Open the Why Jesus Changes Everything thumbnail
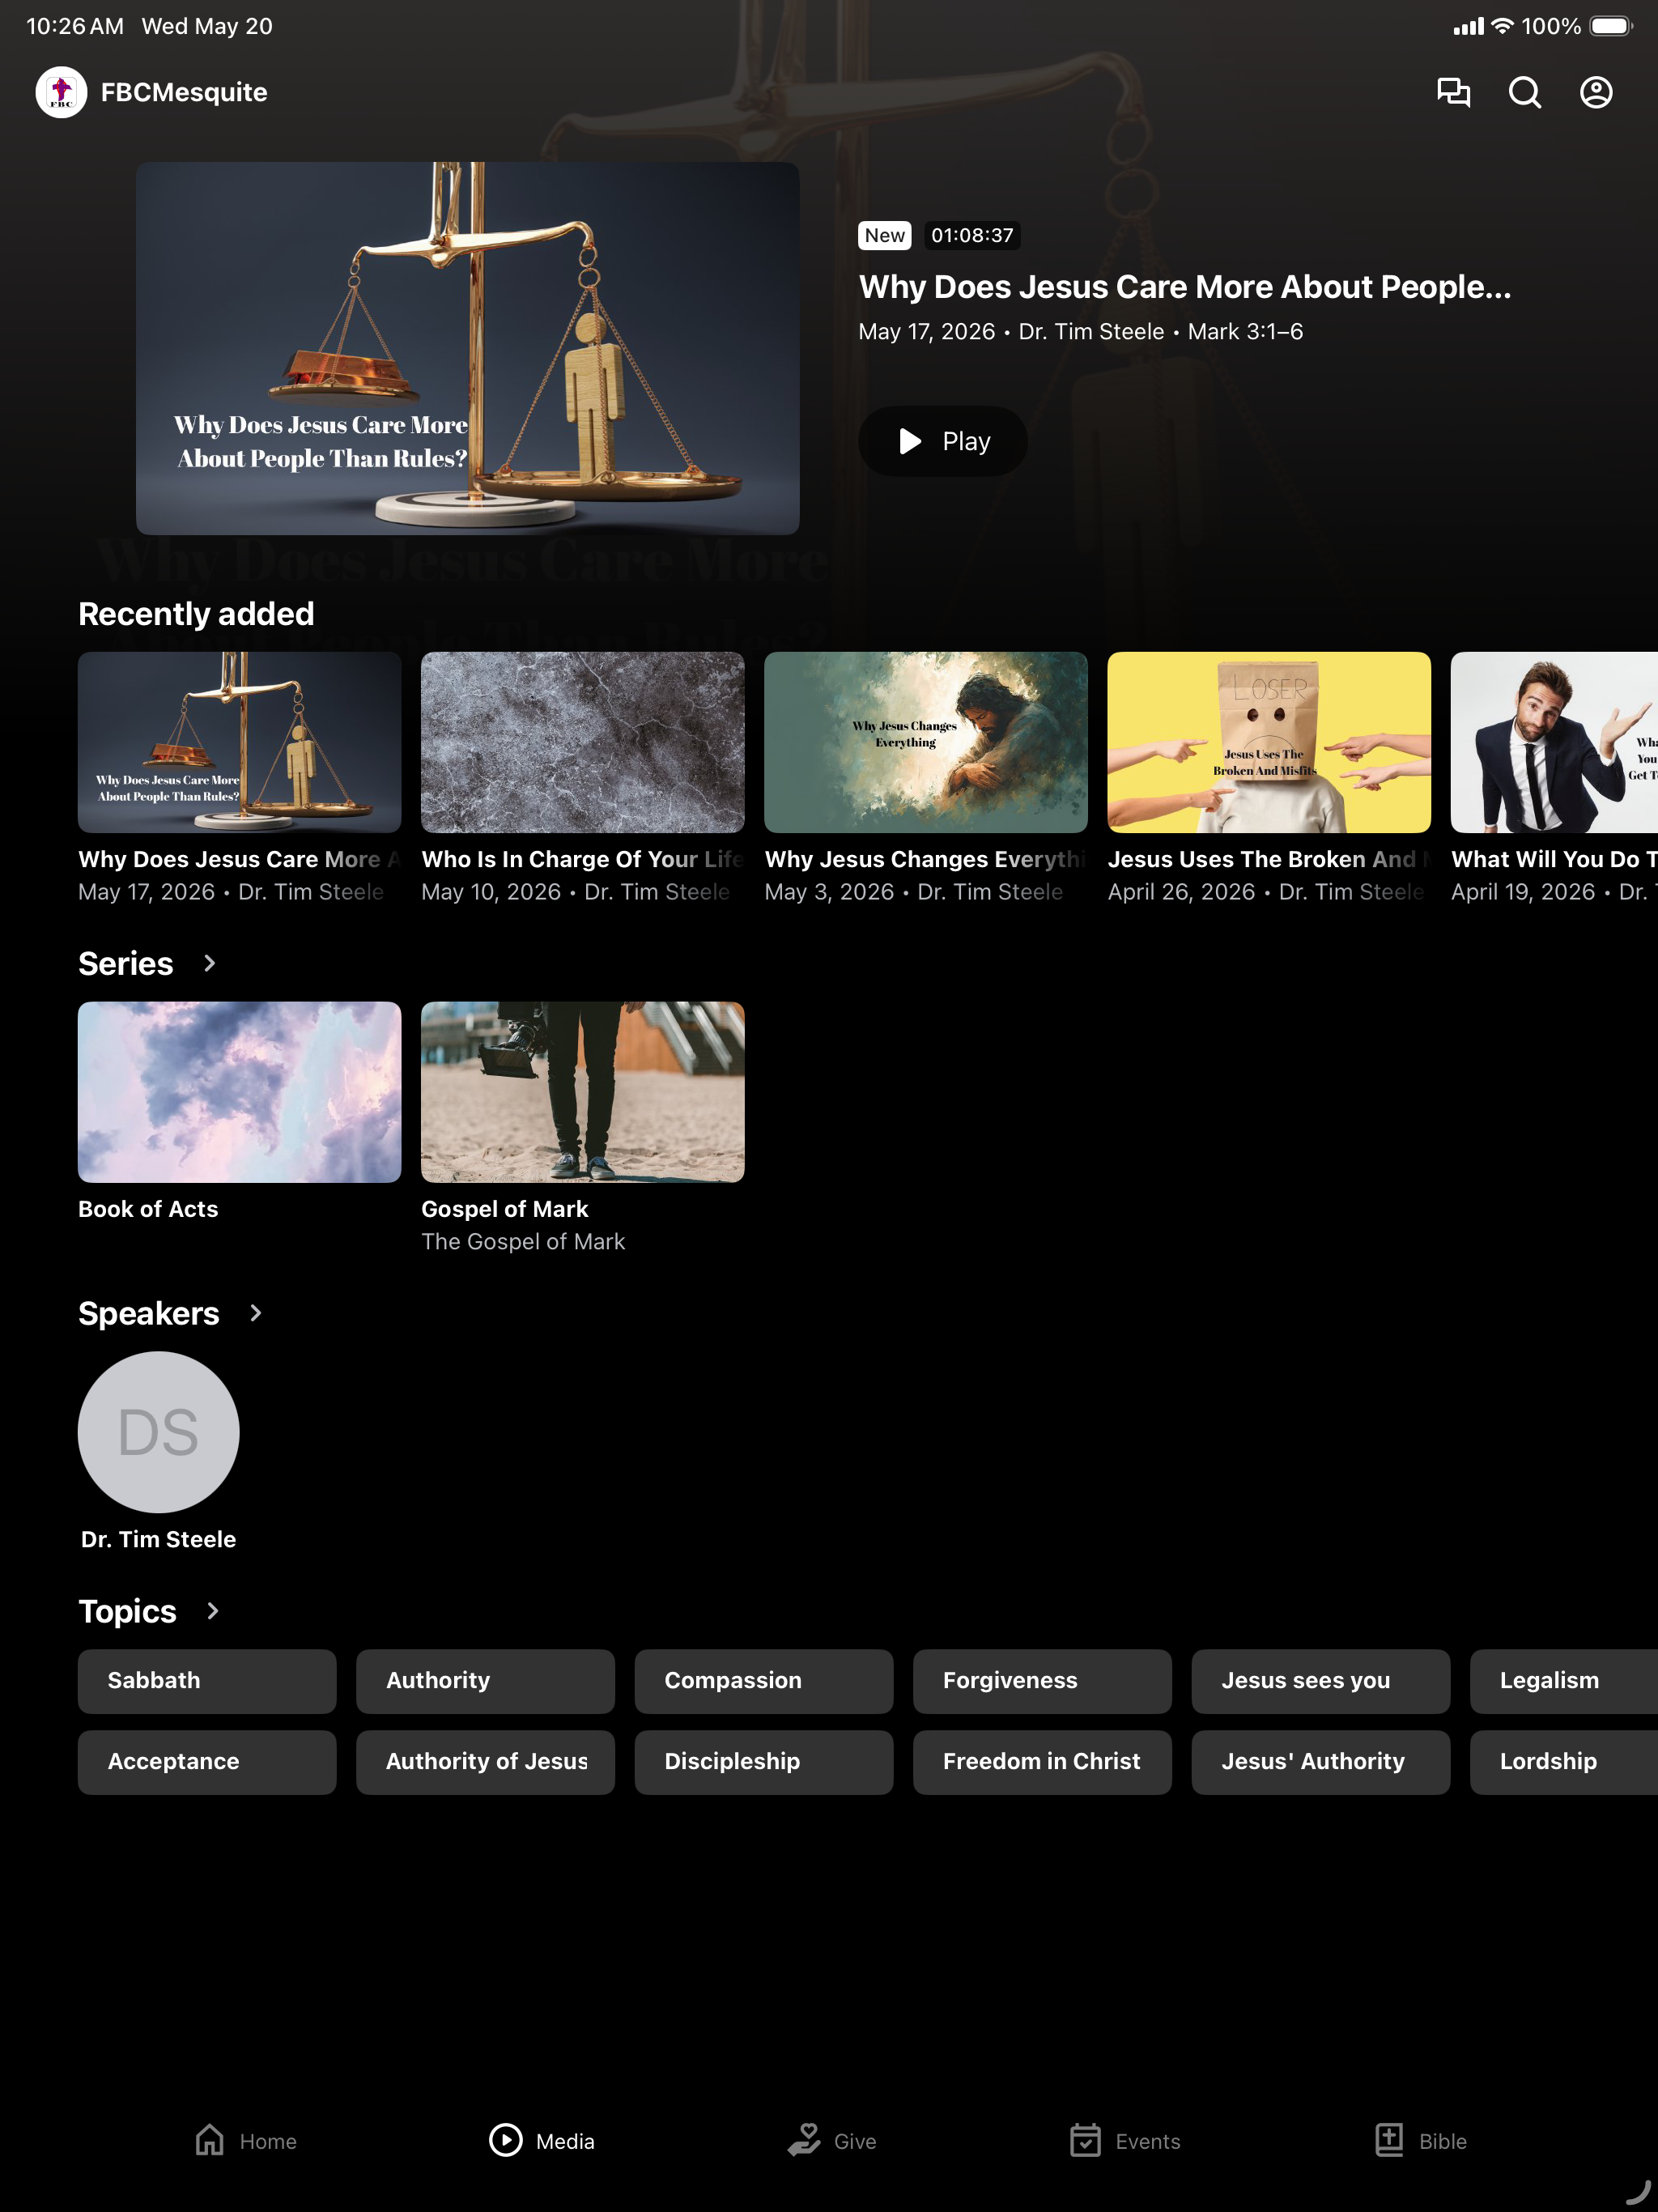Screen dimensions: 1658x2212 tap(926, 742)
